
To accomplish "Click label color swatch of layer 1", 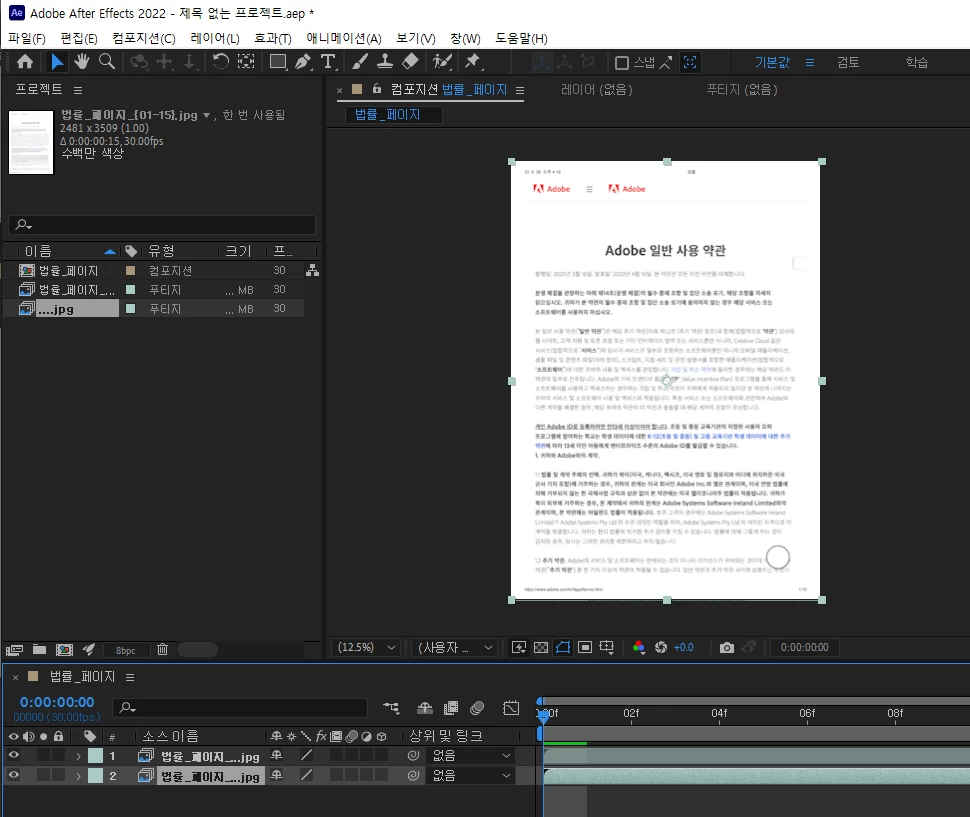I will coord(95,756).
